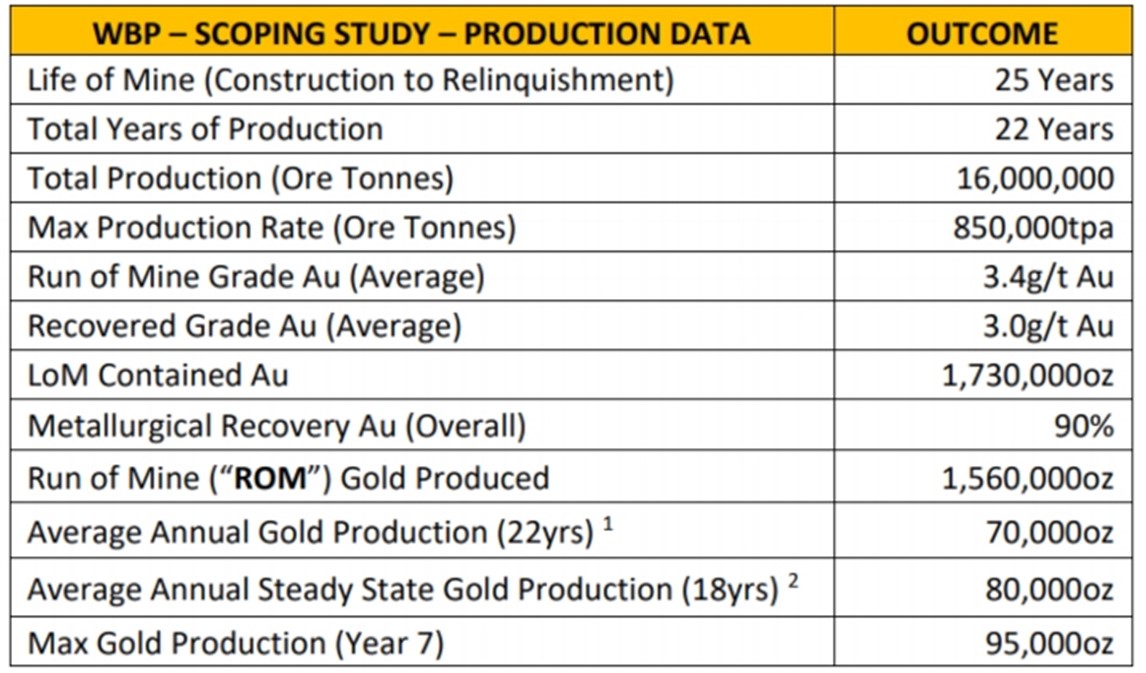This screenshot has width=1146, height=673.
Task: Click the WBP Scoping Study Production Data header
Action: coord(422,34)
